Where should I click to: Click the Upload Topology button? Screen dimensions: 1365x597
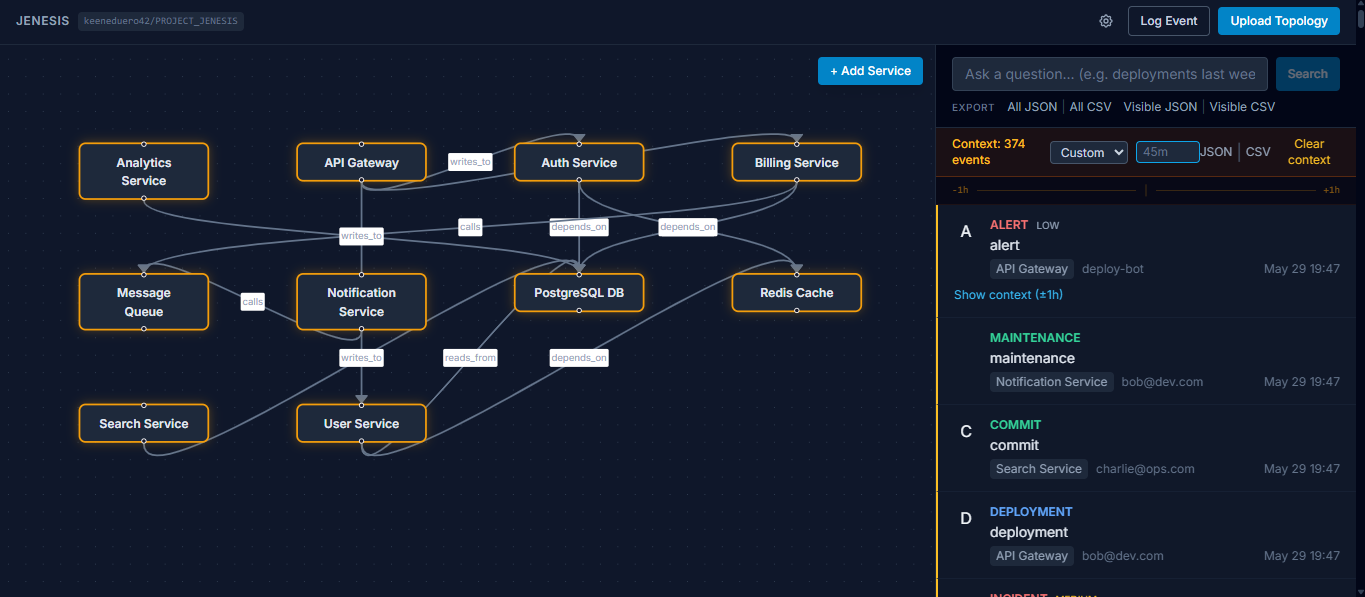click(x=1279, y=21)
